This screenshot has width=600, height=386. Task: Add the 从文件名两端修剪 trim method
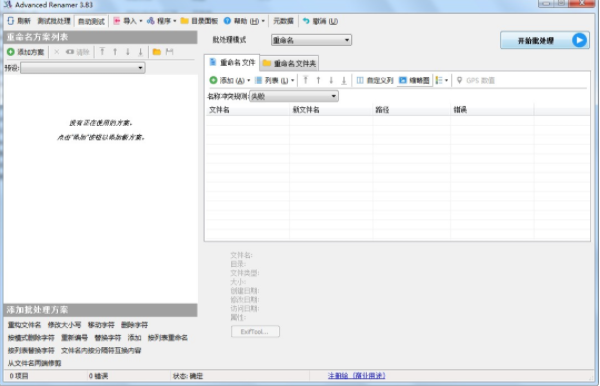pos(34,363)
